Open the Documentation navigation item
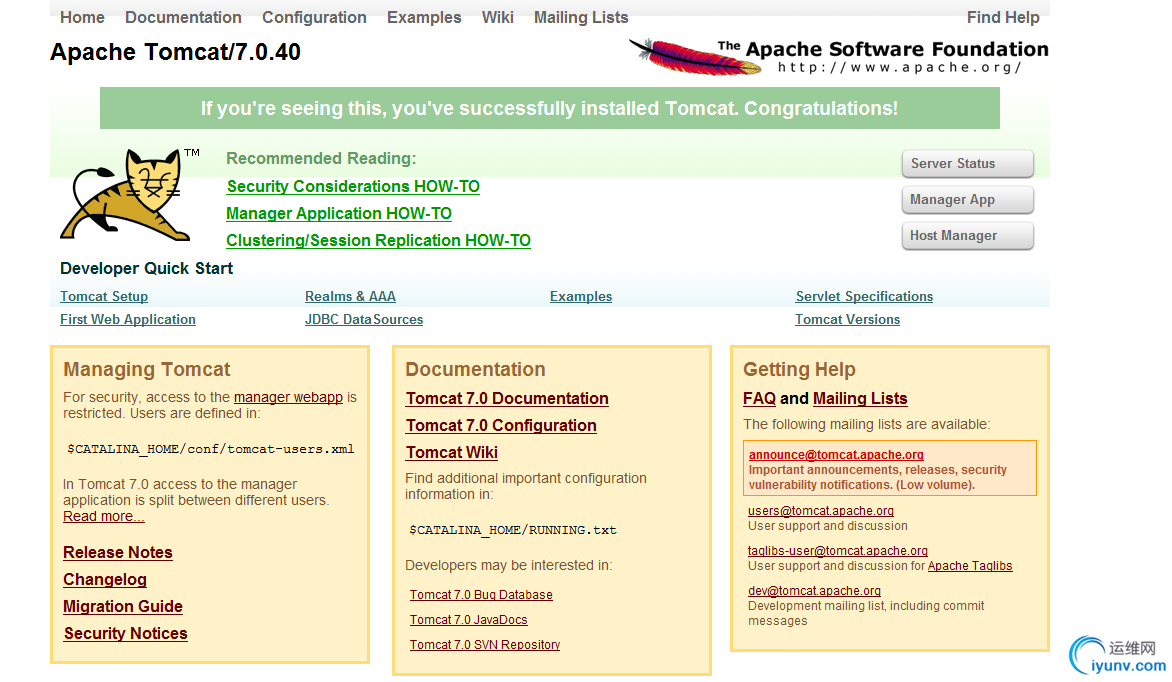The width and height of the screenshot is (1172, 682). (x=183, y=17)
